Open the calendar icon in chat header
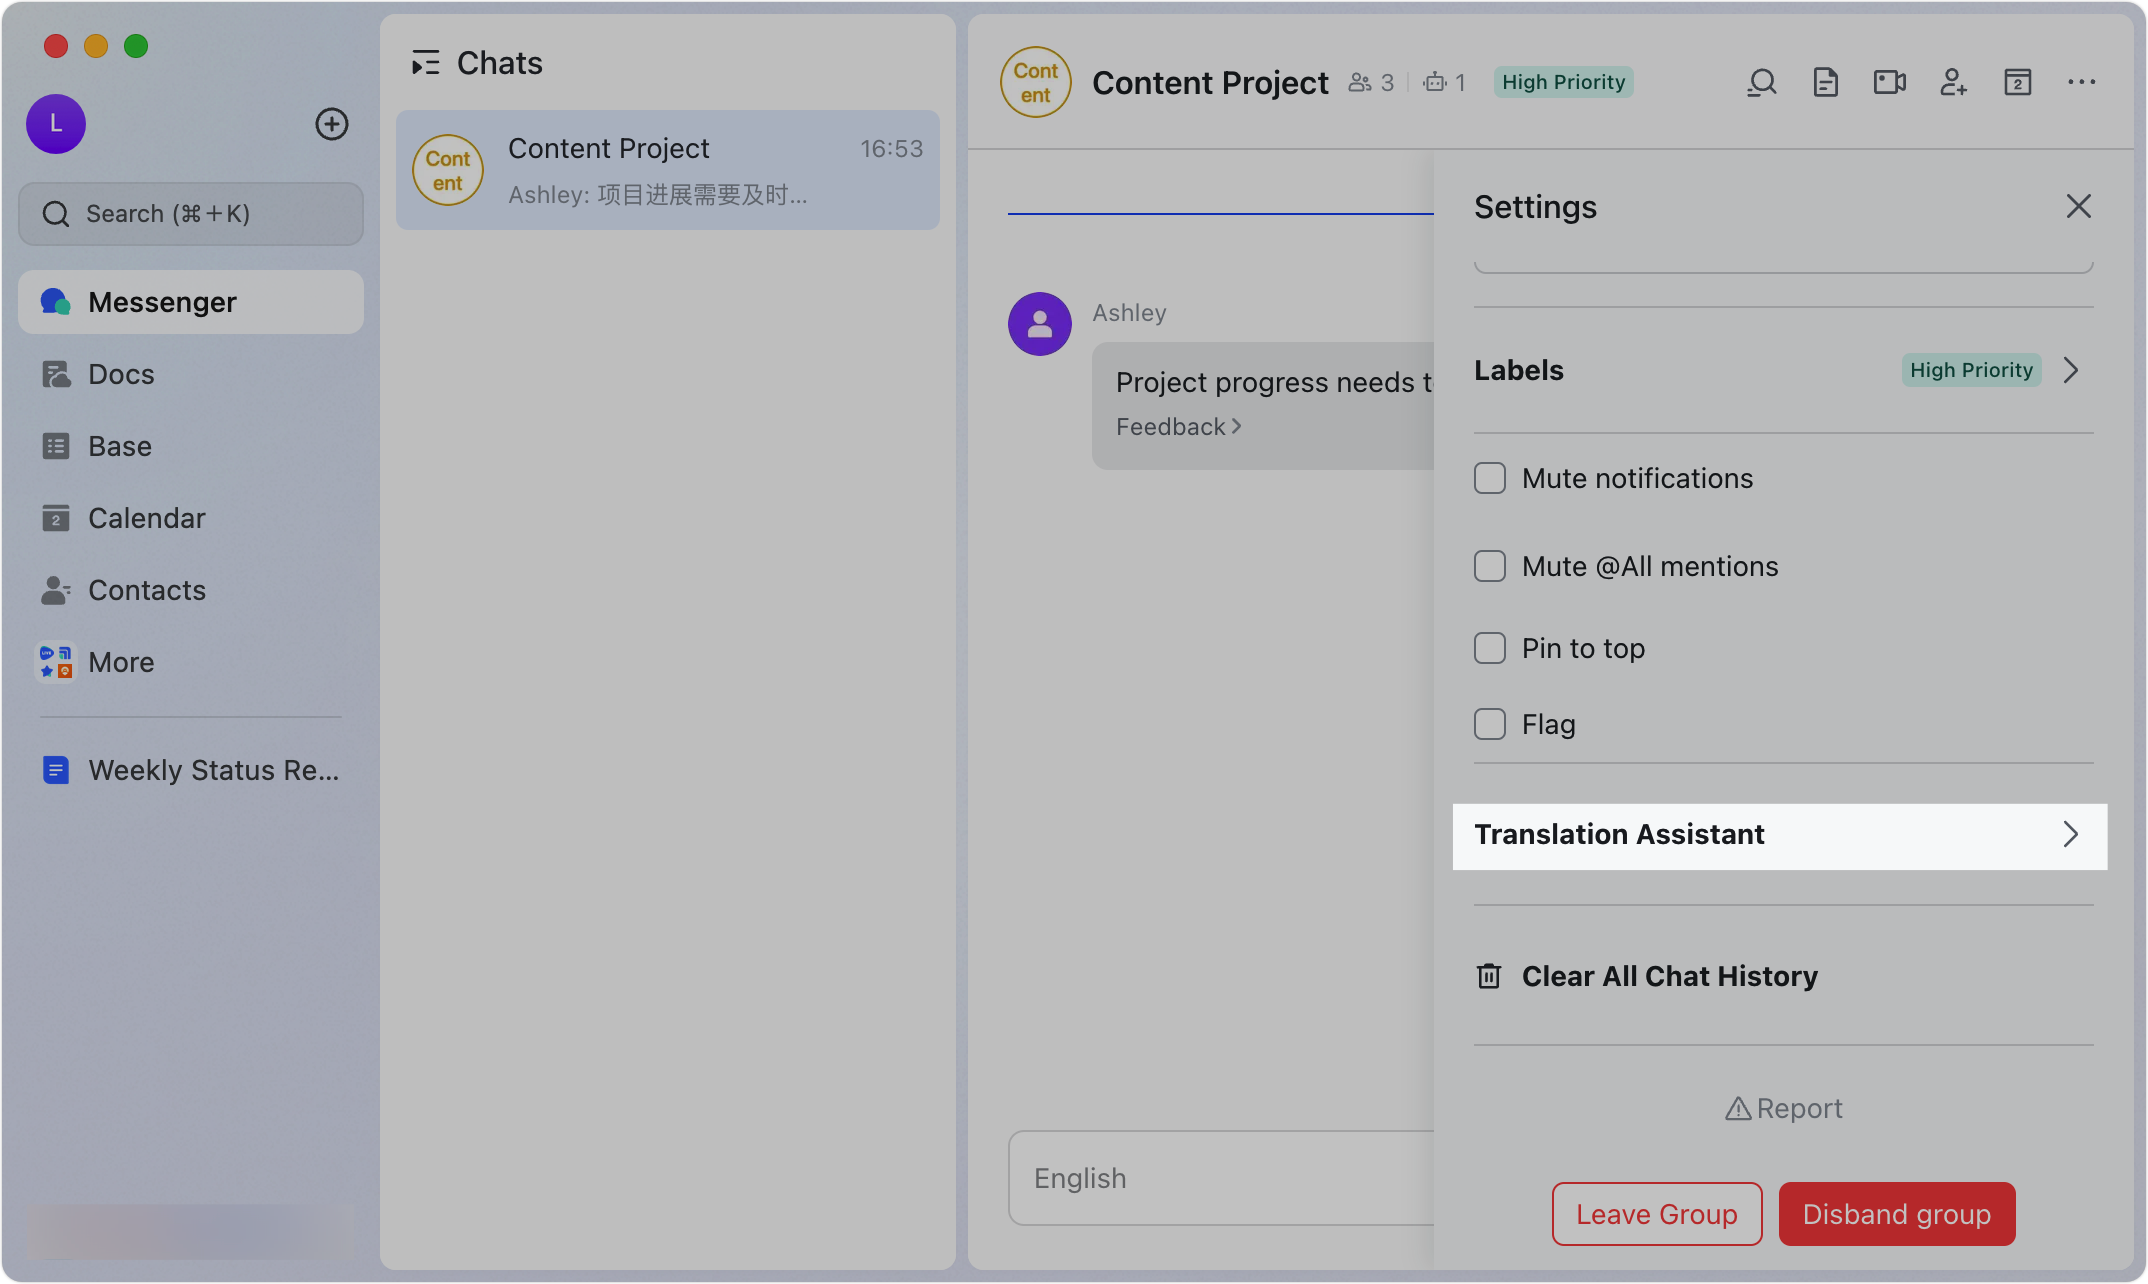This screenshot has width=2148, height=1284. [2017, 82]
